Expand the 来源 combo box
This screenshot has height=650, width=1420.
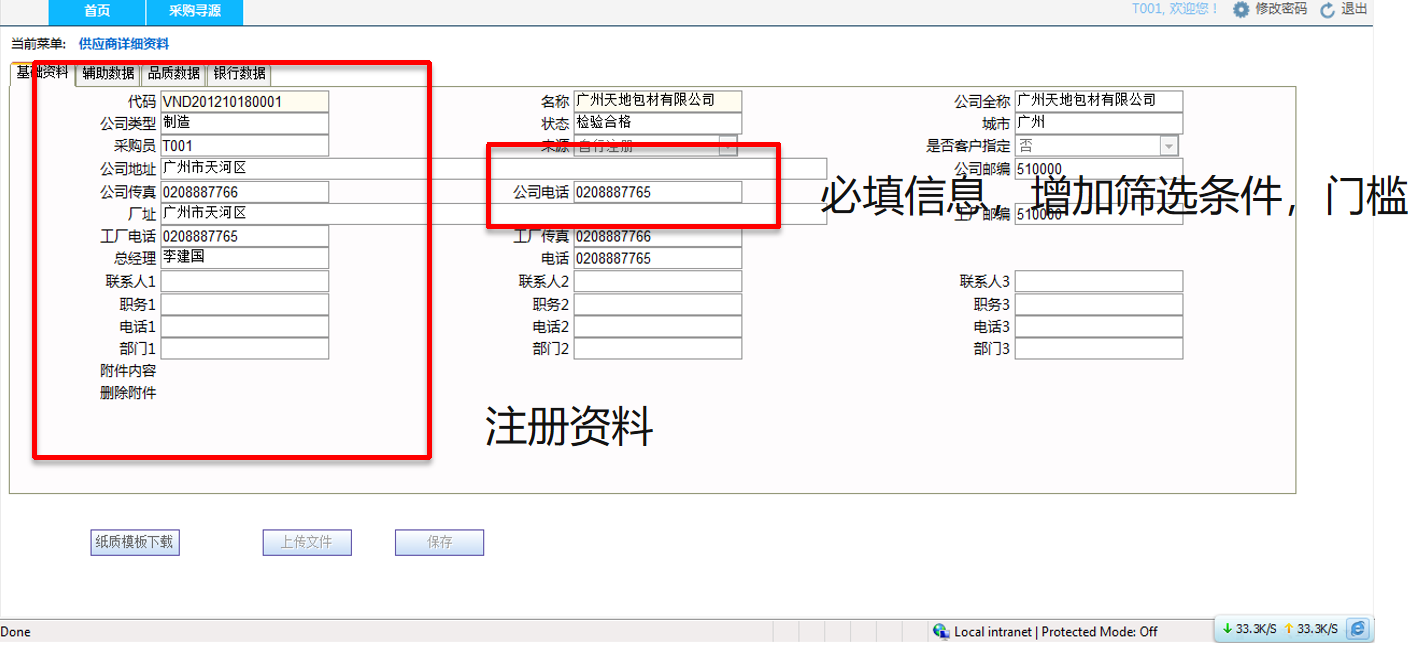click(729, 145)
